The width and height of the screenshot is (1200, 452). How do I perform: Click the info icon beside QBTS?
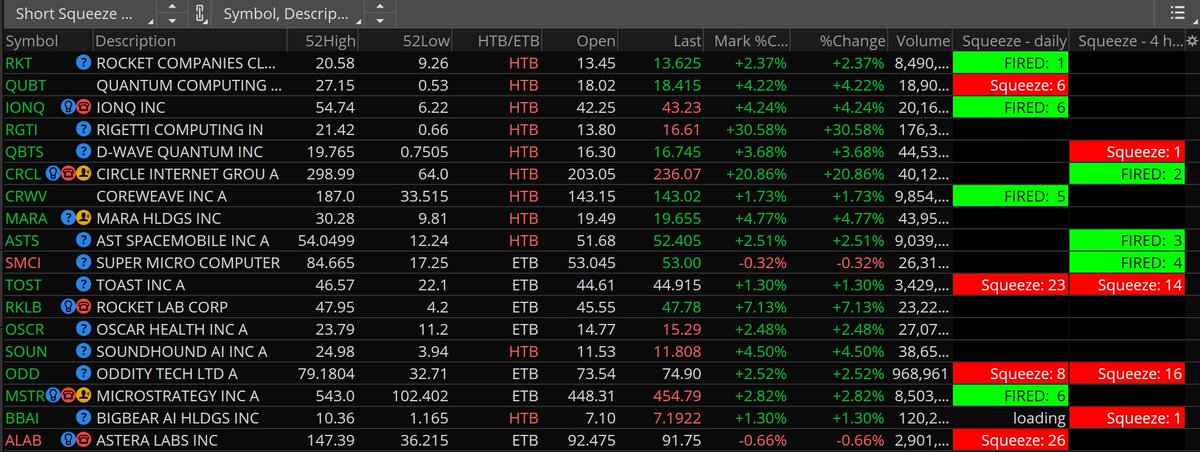(83, 151)
